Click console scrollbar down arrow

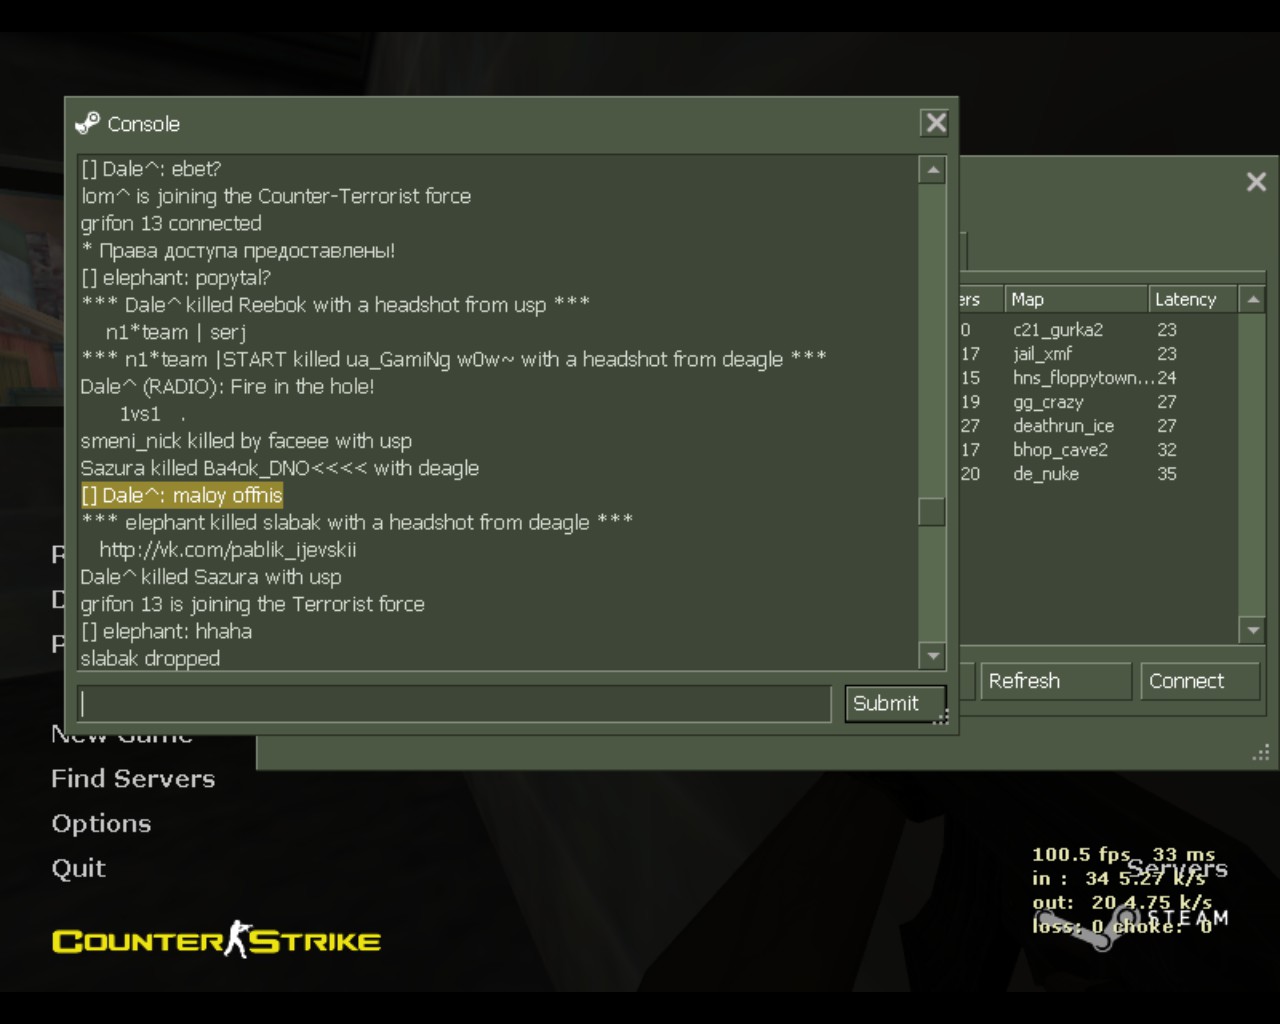coord(932,656)
